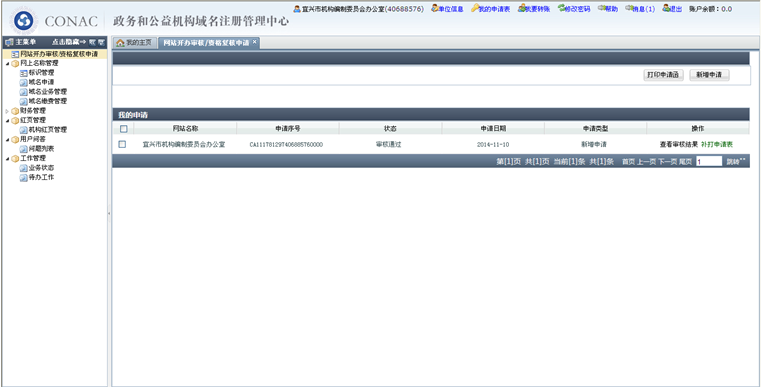This screenshot has width=761, height=388.
Task: Click the date 2014-11-10 cell
Action: [493, 145]
